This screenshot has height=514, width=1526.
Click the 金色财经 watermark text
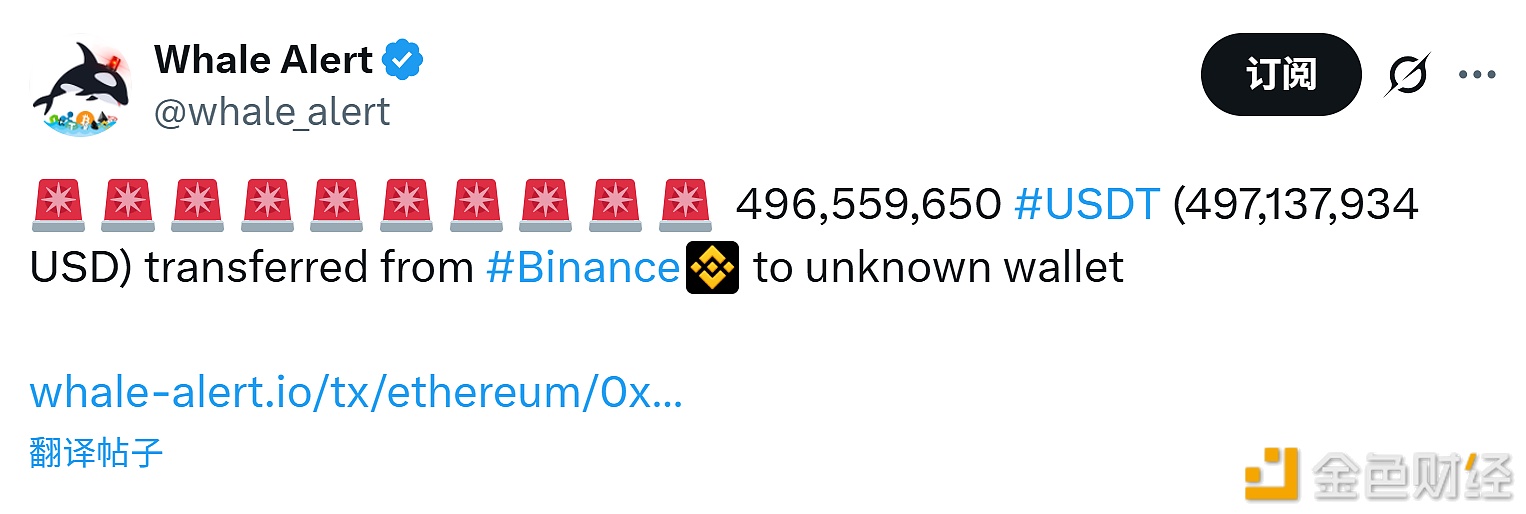(x=1412, y=474)
